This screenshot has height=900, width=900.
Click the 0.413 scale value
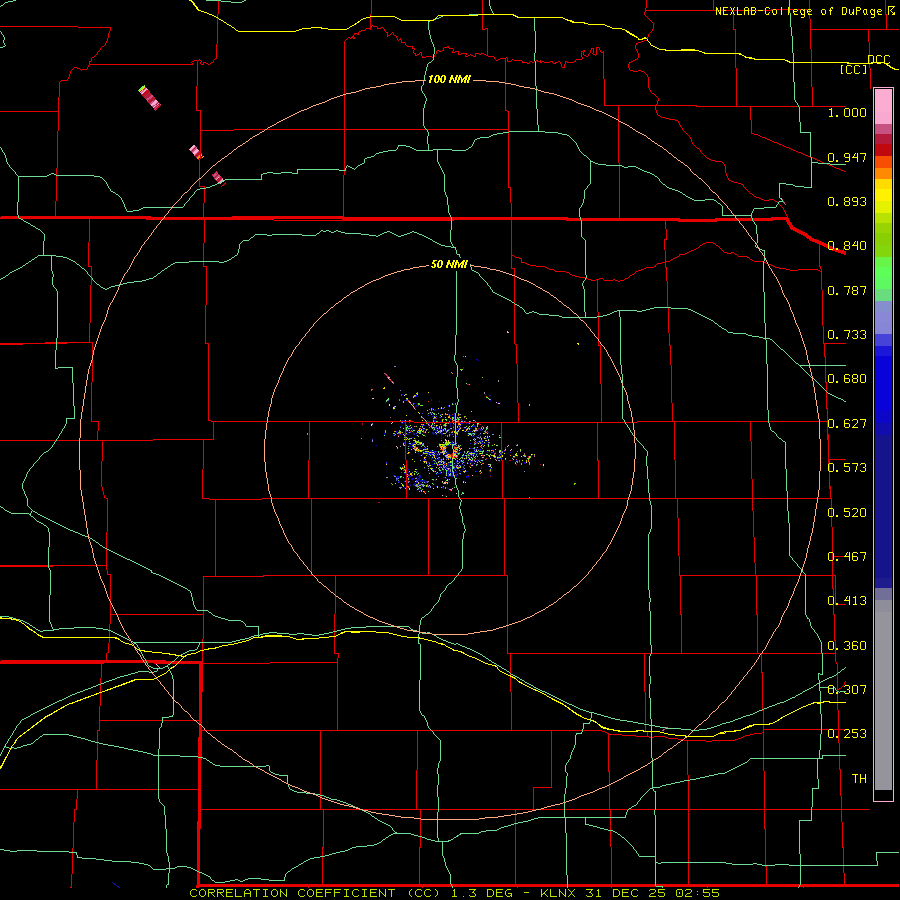point(847,601)
